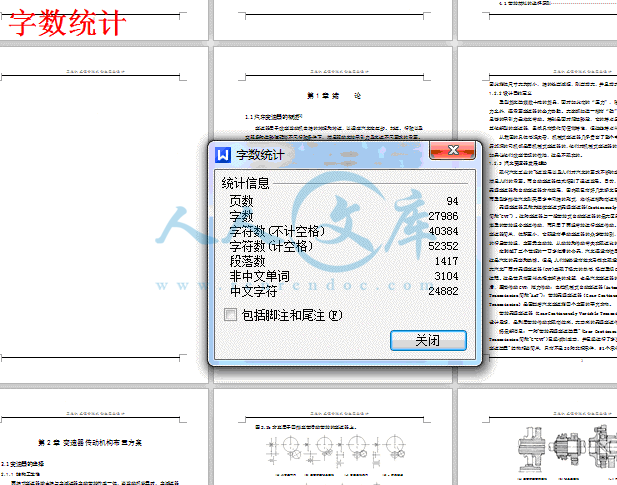Screen dimensions: 617x485
Task: Click the 段落数 row label
Action: click(247, 261)
